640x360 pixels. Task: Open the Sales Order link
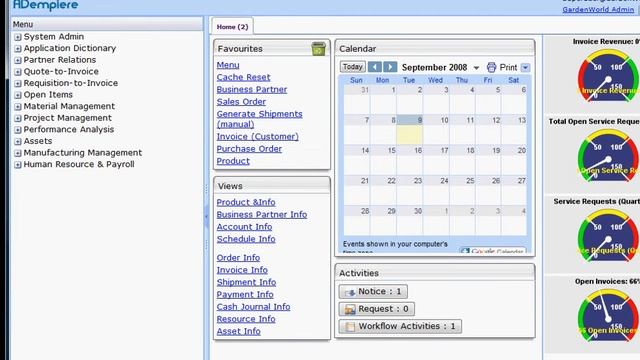(x=241, y=102)
